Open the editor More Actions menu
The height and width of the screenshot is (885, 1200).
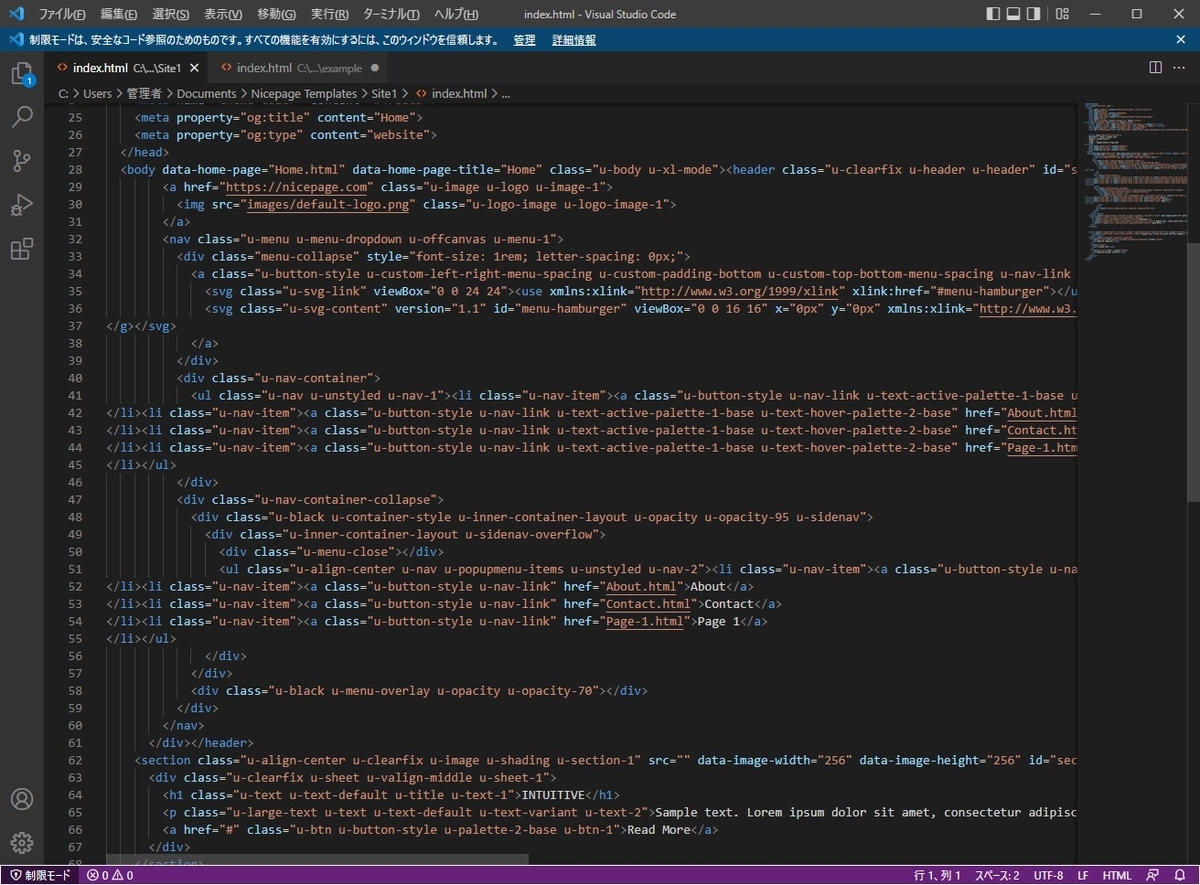[x=1180, y=68]
